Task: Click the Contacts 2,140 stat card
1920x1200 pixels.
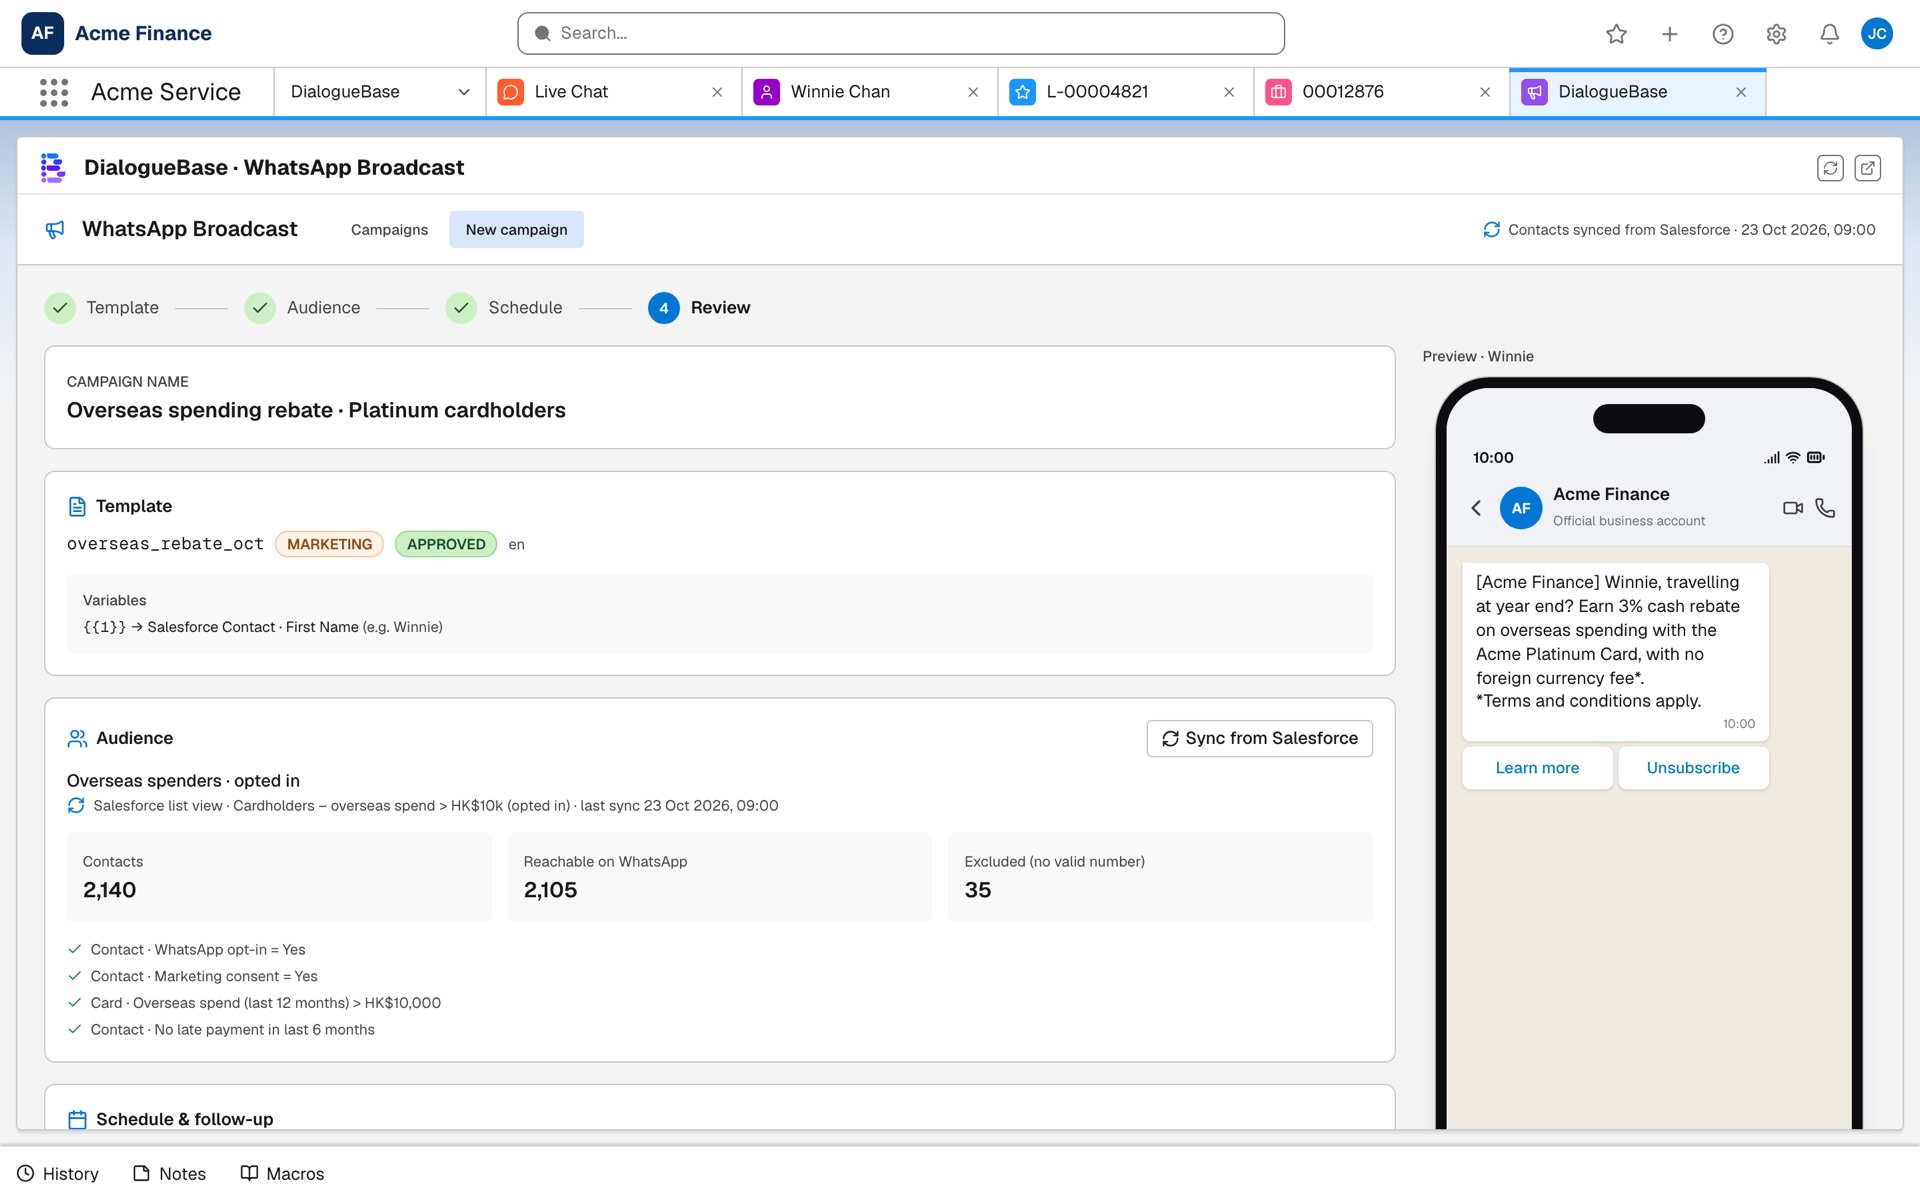Action: [279, 877]
